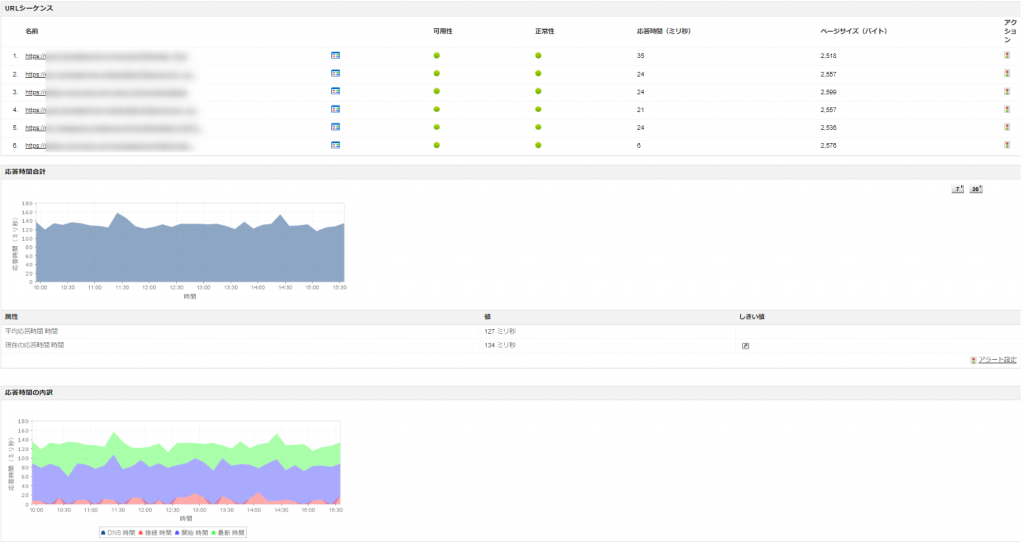1024x542 pixels.
Task: Click the action icon for URL row 2
Action: tap(1006, 74)
